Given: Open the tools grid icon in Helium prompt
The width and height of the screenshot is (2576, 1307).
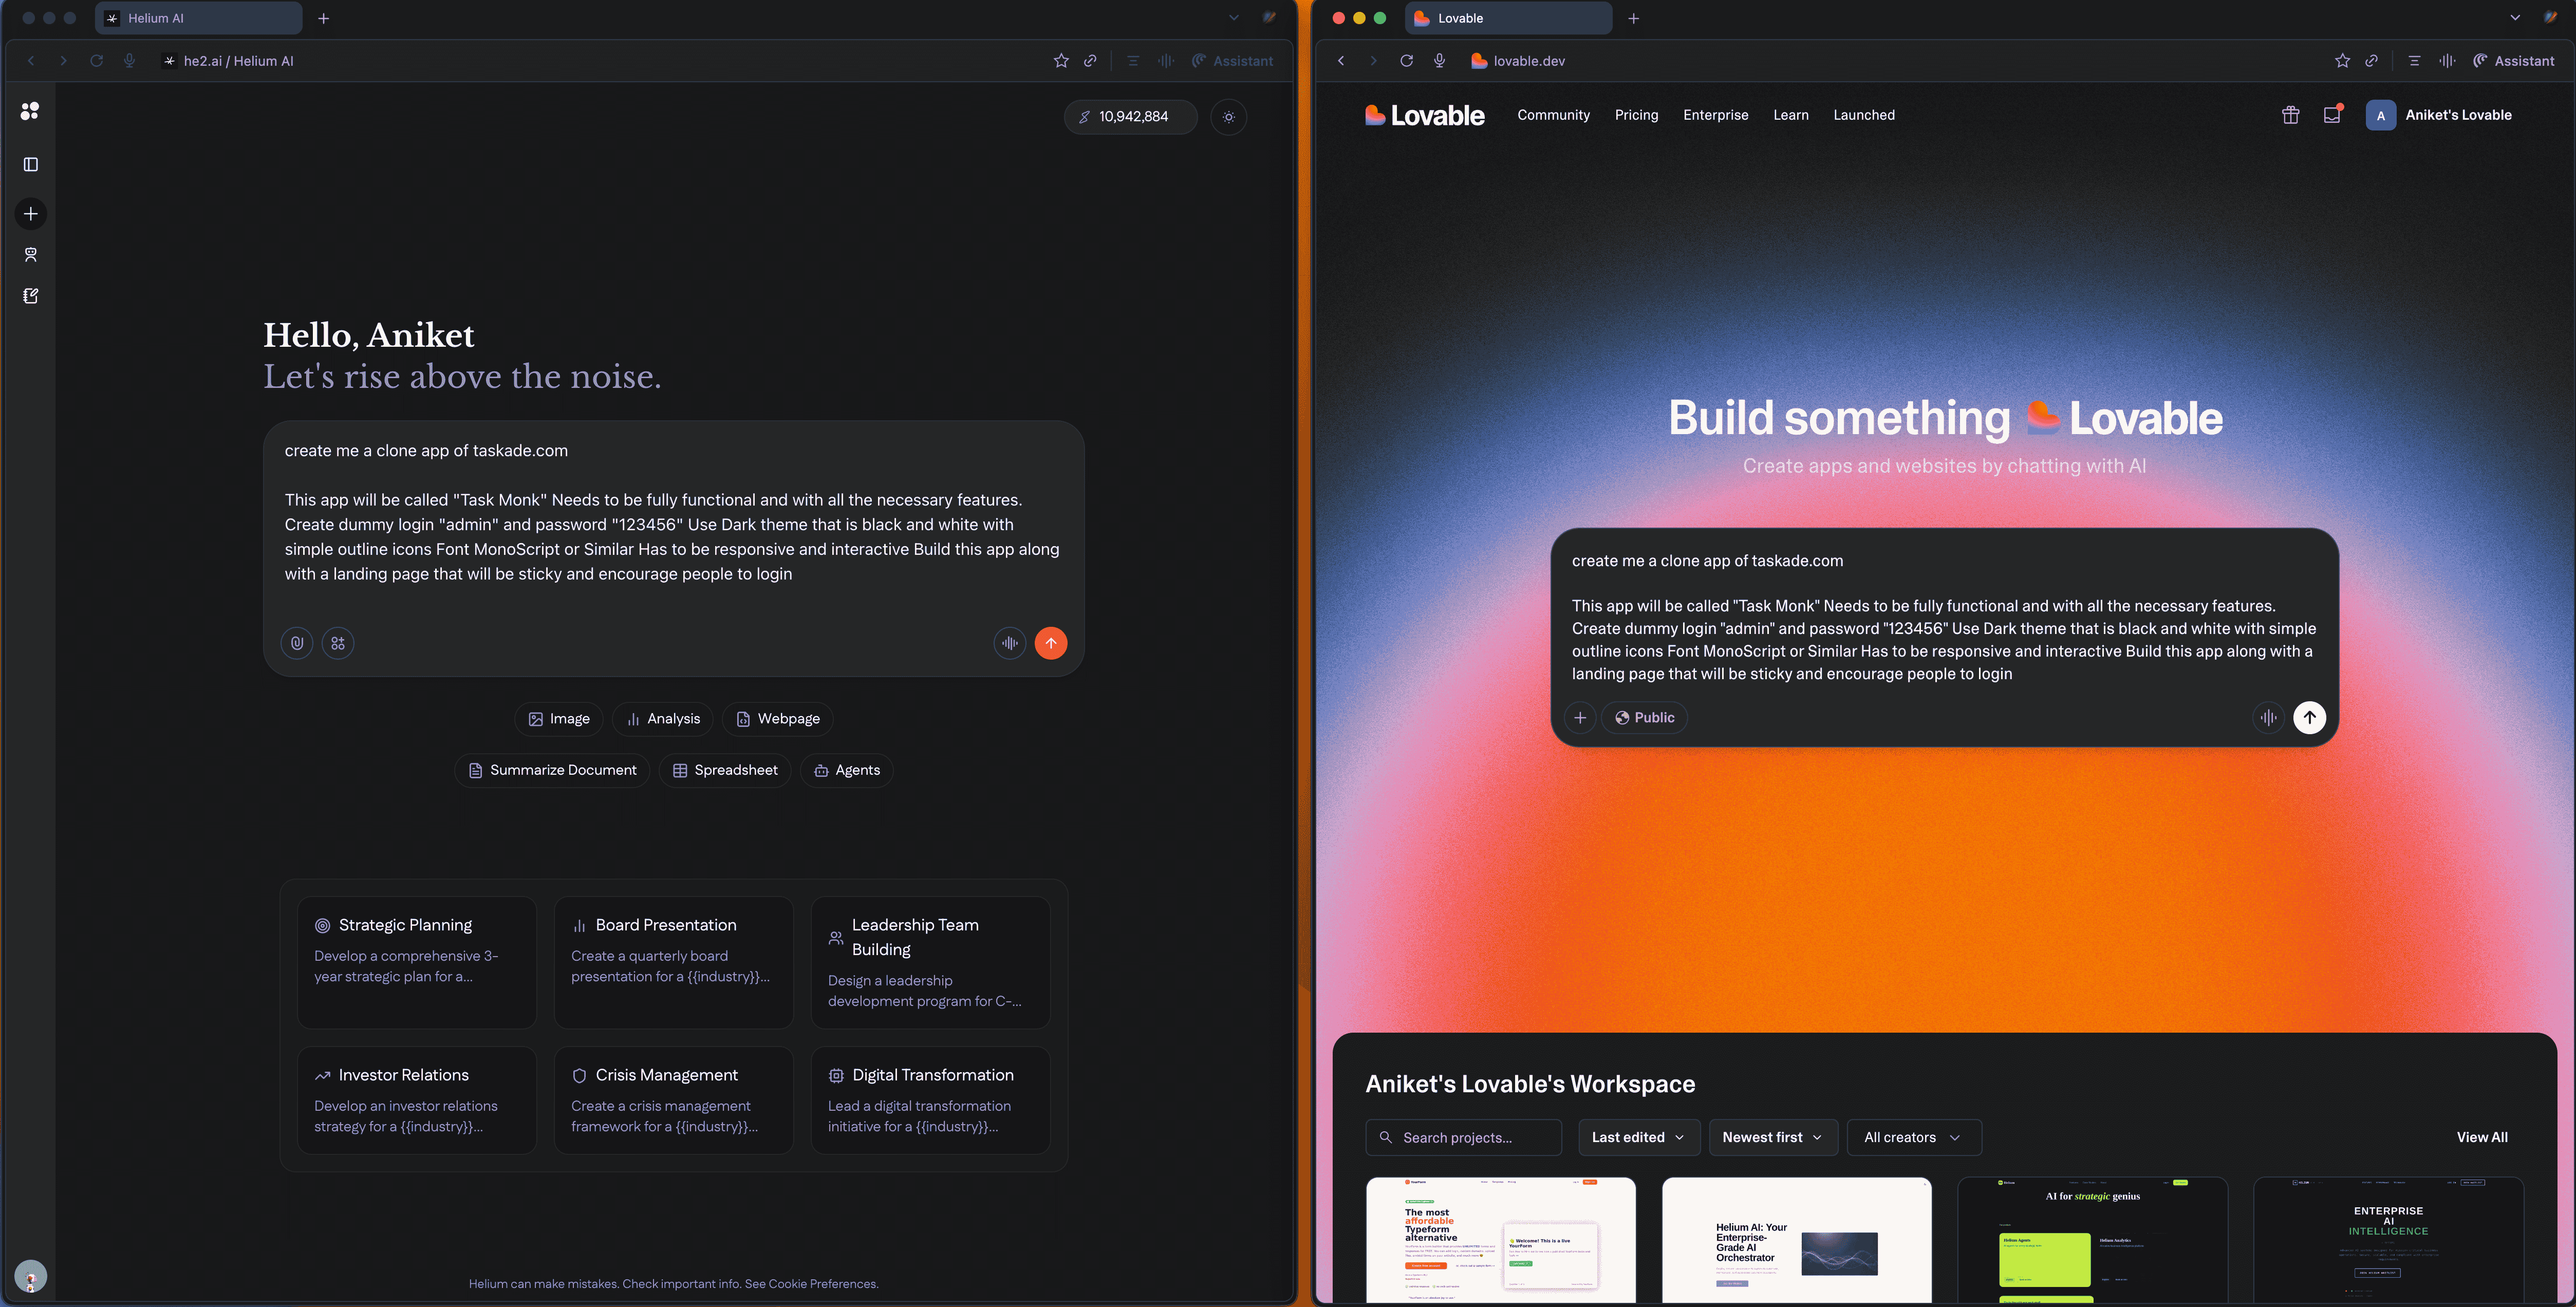Looking at the screenshot, I should pyautogui.click(x=338, y=643).
